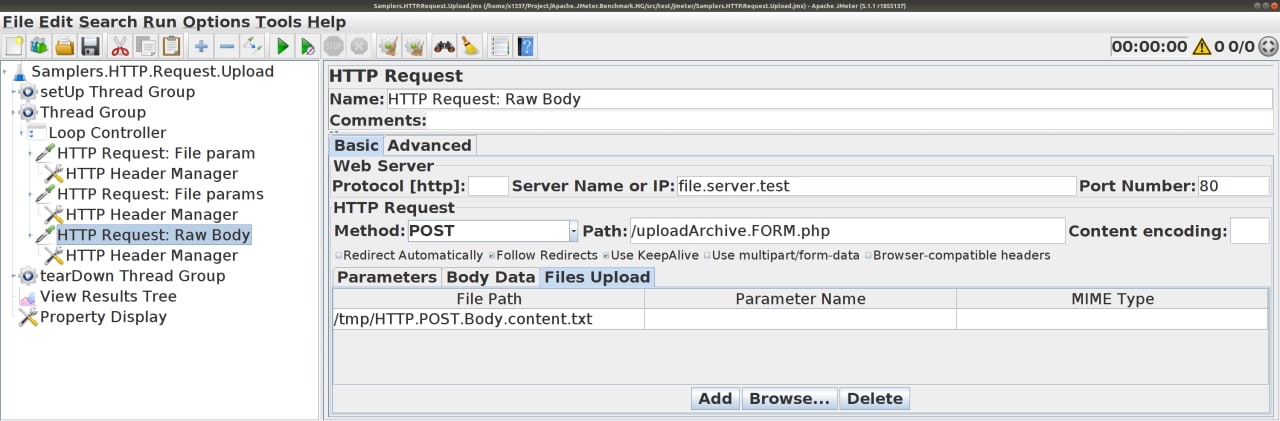Click the Path field /uploadArchive.FORM.php
The width and height of the screenshot is (1280, 421).
[x=847, y=231]
